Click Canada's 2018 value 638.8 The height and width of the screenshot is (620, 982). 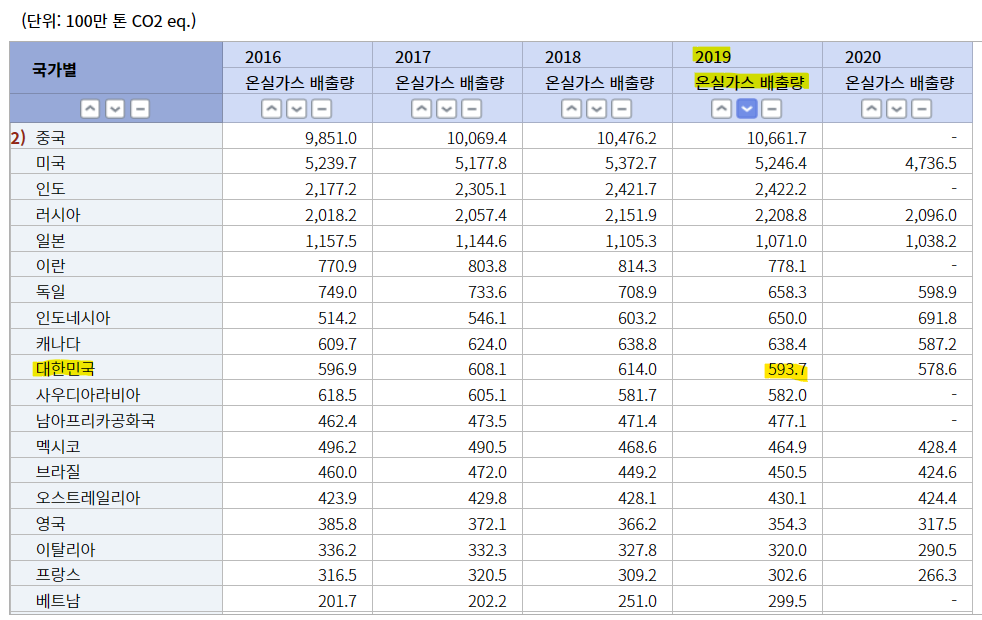(x=638, y=344)
